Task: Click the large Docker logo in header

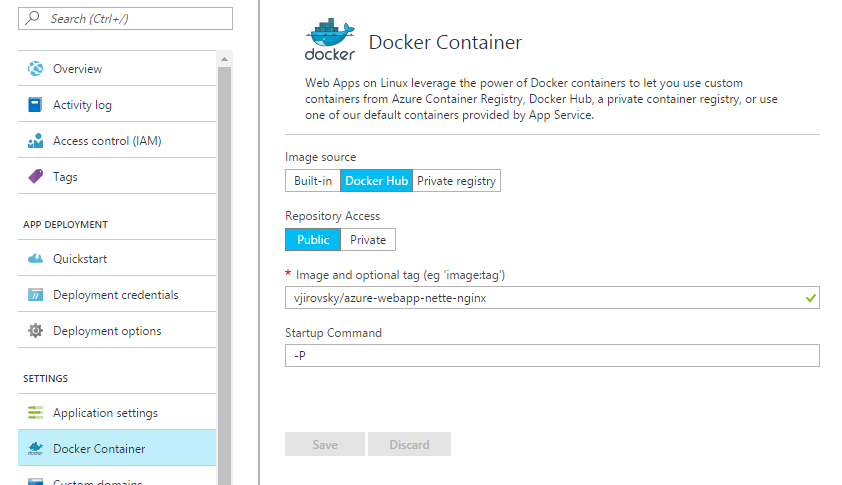Action: tap(330, 40)
